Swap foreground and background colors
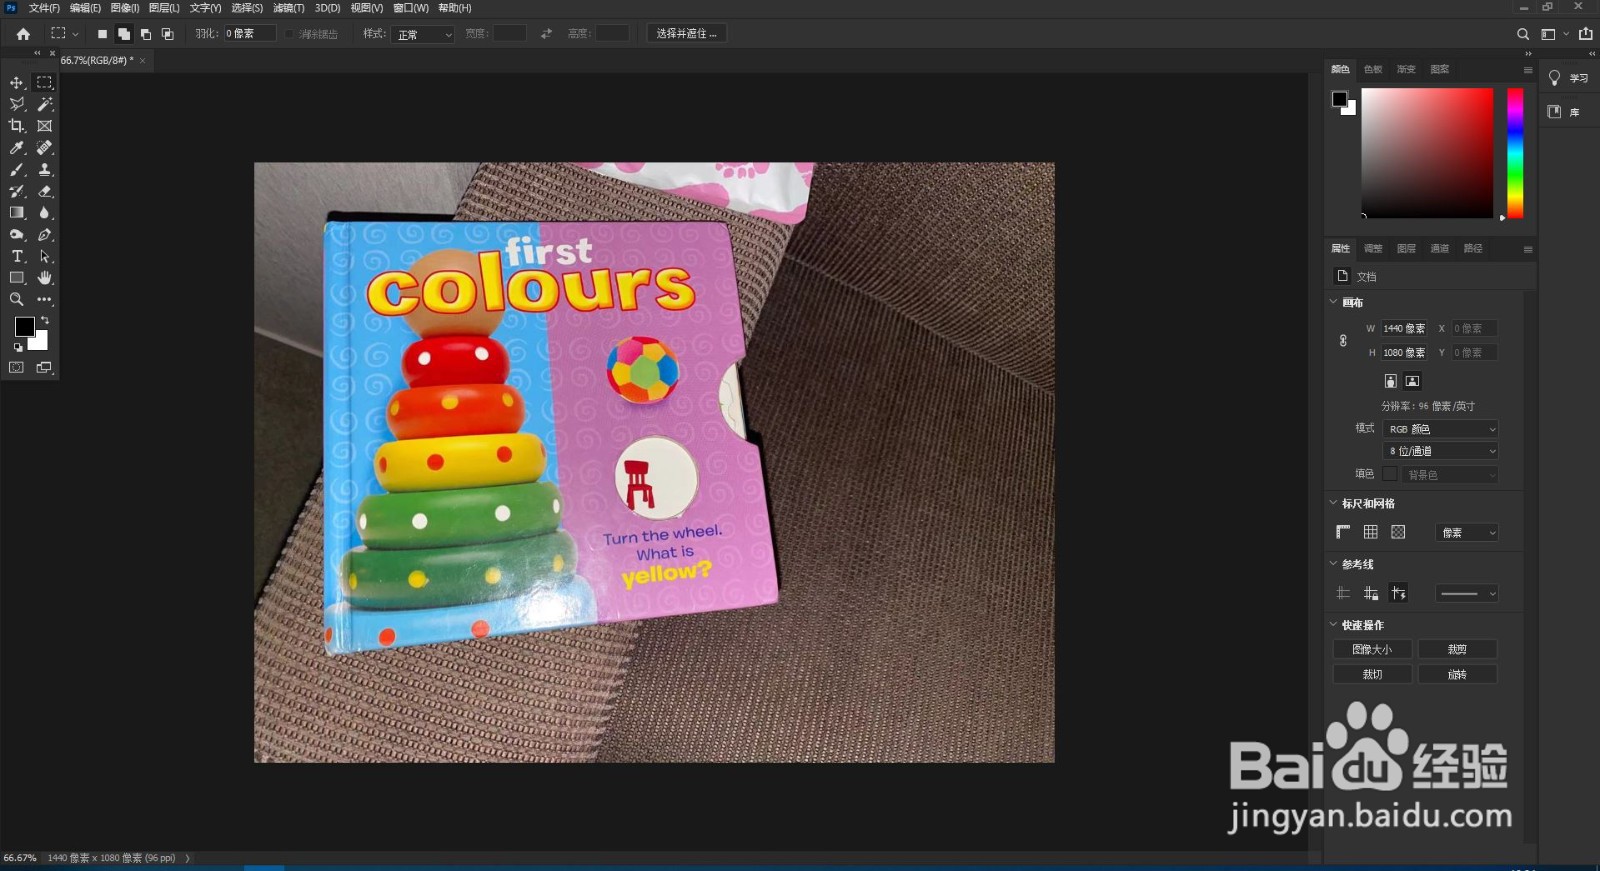Screen dimensions: 1600x871 point(45,320)
